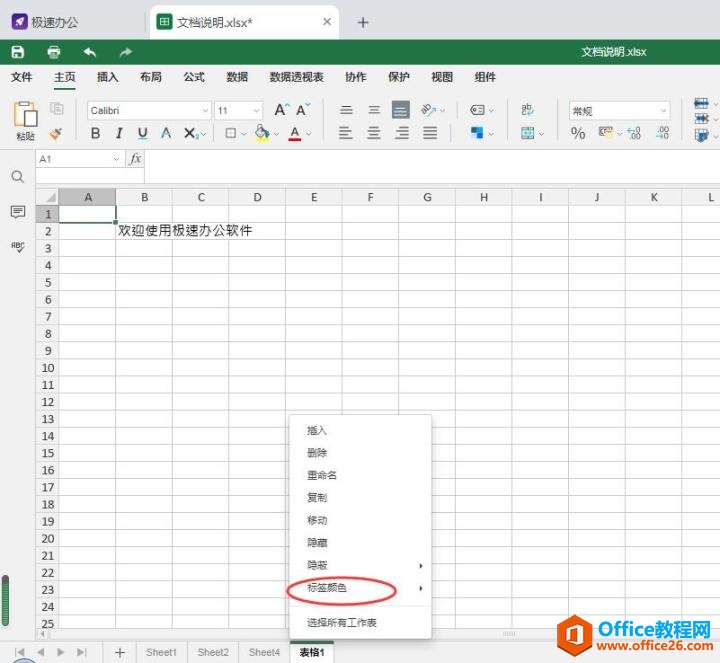
Task: Click the Print icon
Action: 54,52
